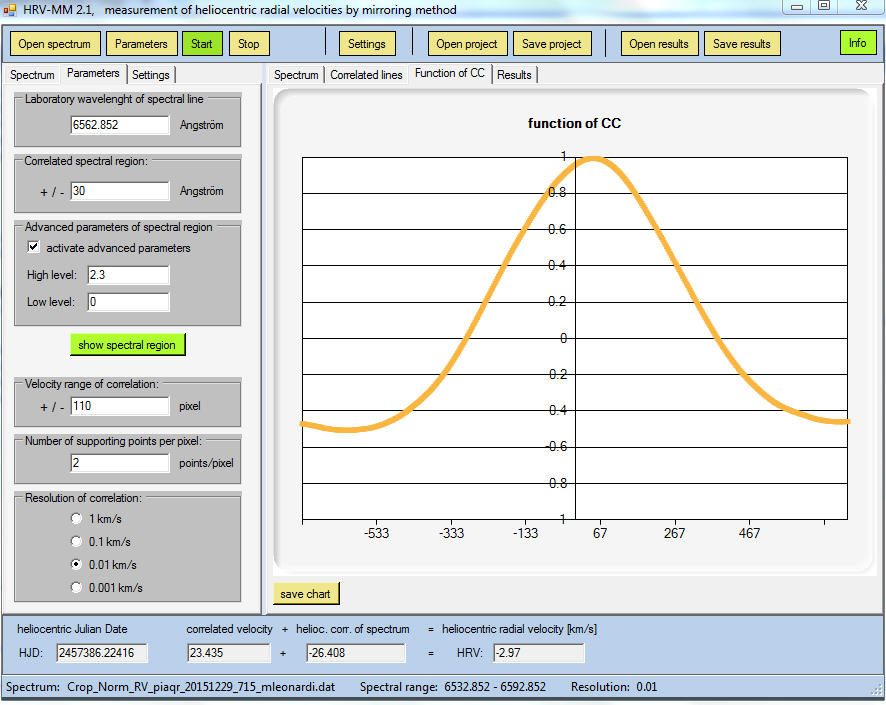
Task: Click the show spectral region button
Action: click(127, 345)
